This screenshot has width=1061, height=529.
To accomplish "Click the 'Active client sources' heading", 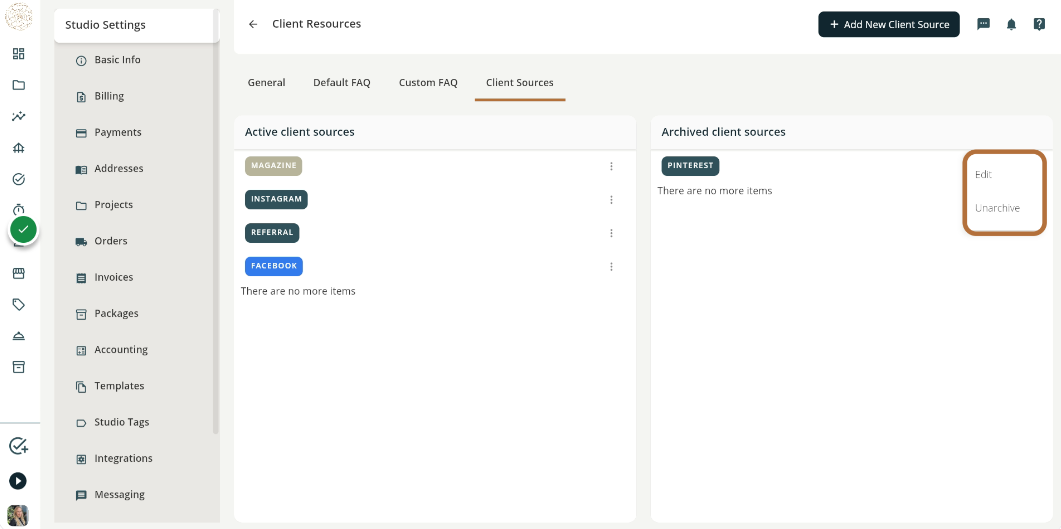I will (300, 133).
